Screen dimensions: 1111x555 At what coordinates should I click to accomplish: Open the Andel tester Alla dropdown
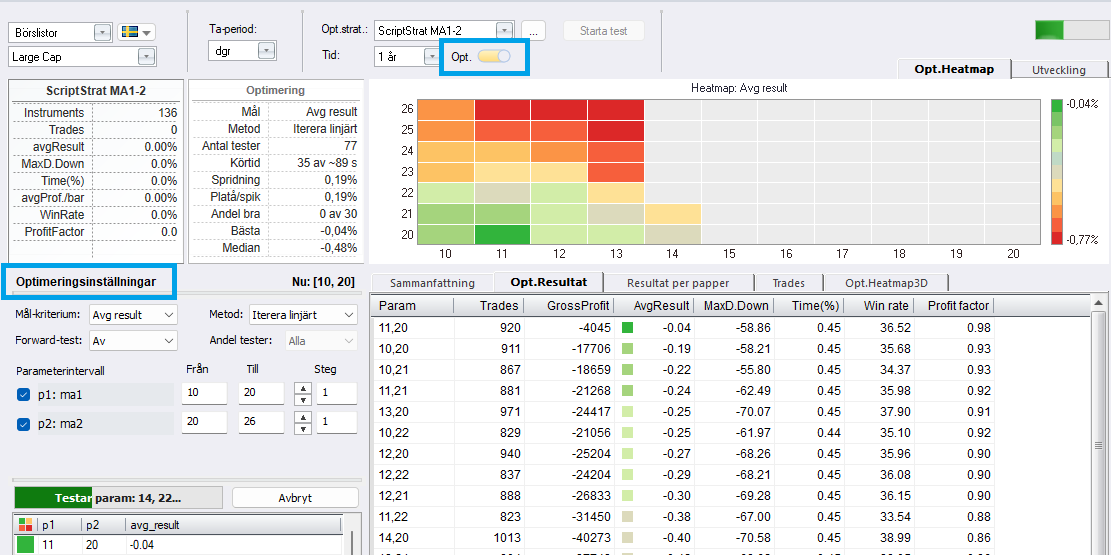point(321,341)
